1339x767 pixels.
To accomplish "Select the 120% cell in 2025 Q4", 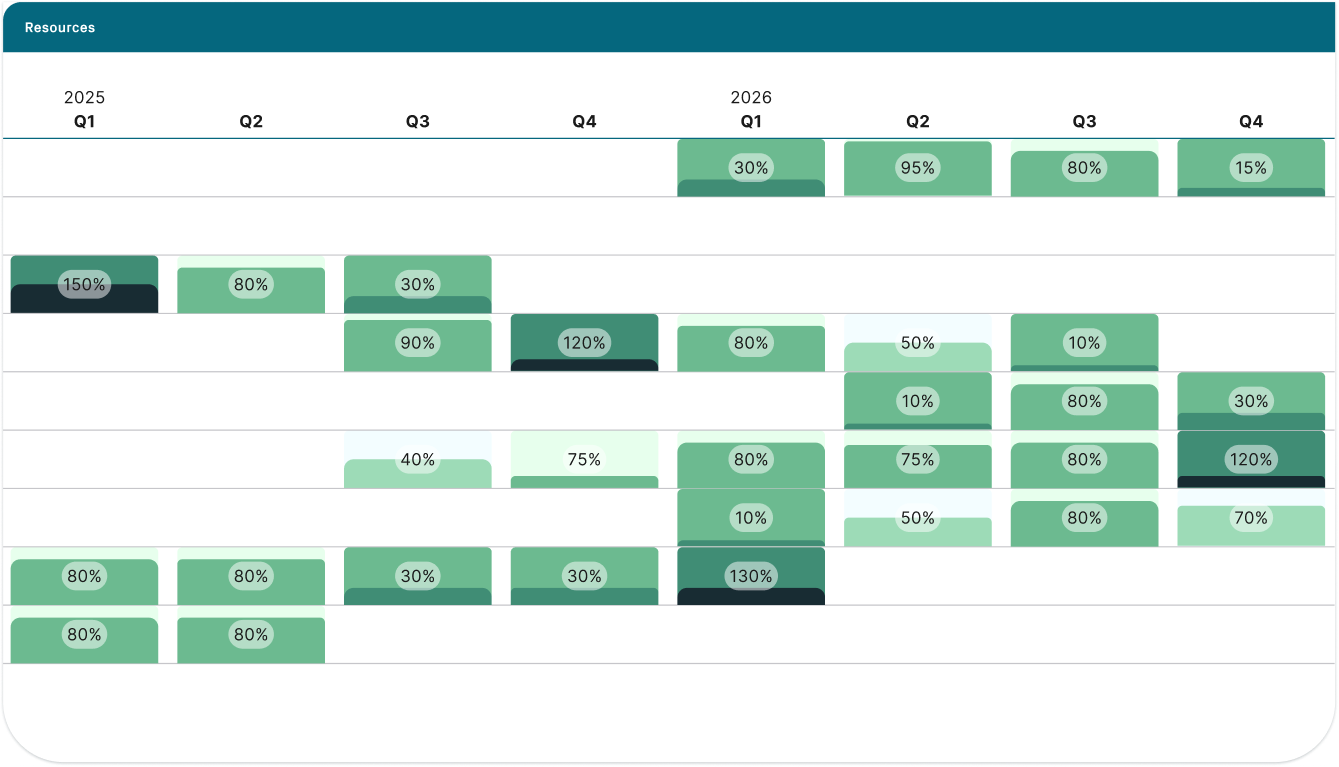I will click(584, 343).
